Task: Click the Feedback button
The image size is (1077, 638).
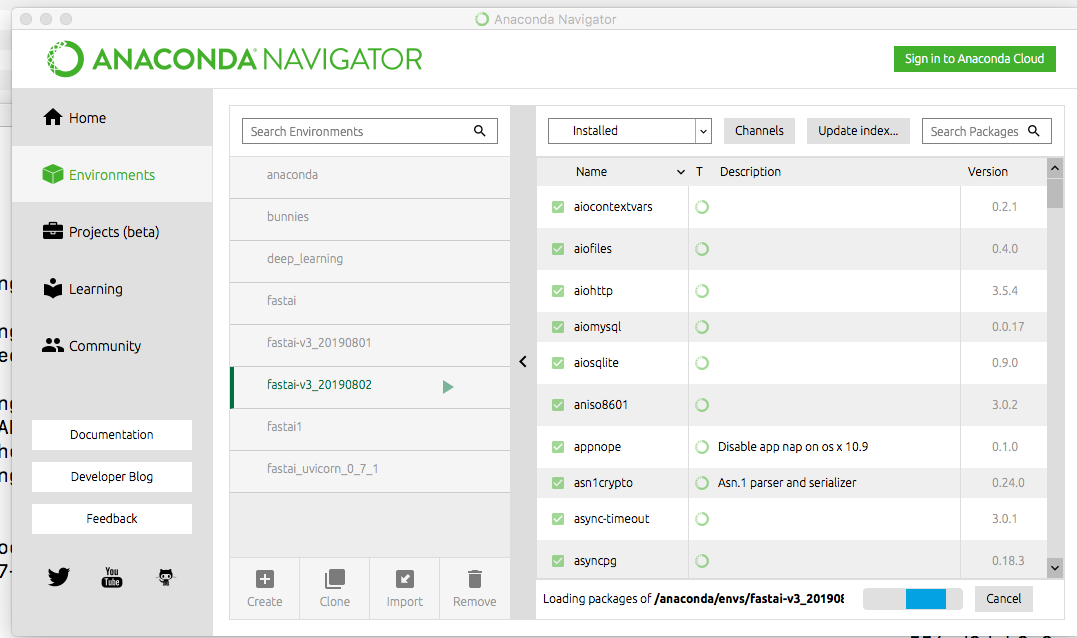Action: pyautogui.click(x=112, y=519)
